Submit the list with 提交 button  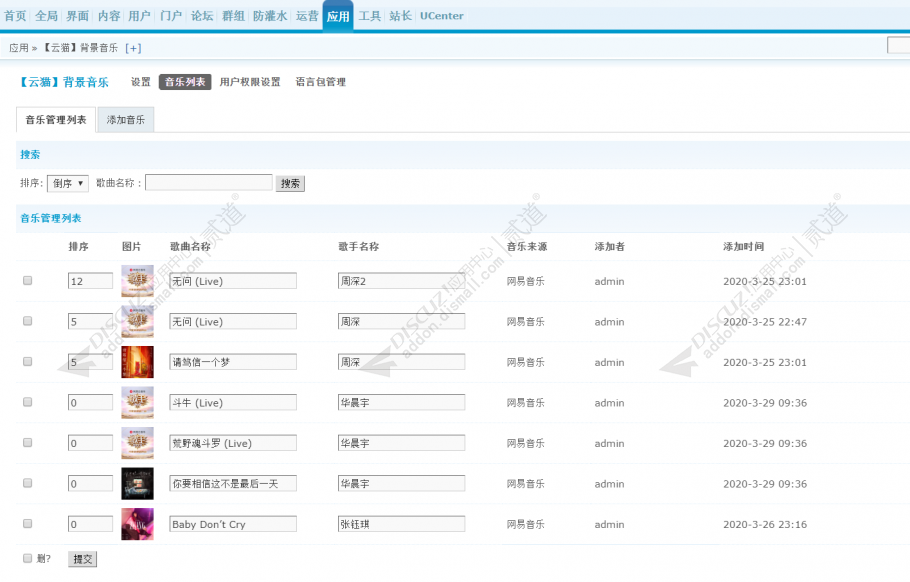82,559
